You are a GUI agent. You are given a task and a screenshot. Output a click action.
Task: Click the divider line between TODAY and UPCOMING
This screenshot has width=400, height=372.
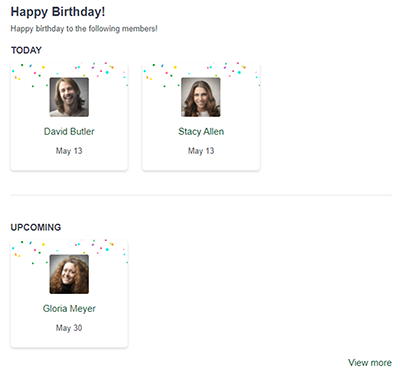(201, 195)
